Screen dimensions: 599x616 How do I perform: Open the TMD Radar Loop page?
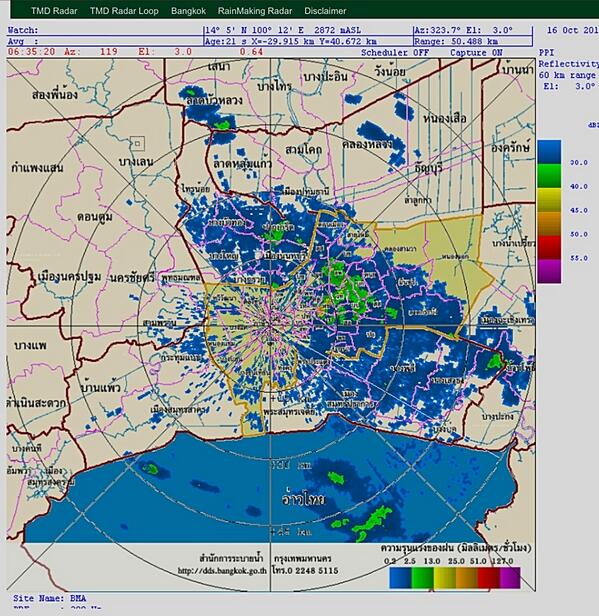tap(124, 11)
